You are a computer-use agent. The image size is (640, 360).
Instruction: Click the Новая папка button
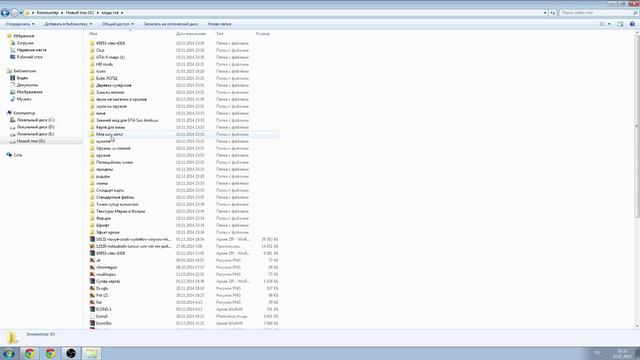point(219,24)
